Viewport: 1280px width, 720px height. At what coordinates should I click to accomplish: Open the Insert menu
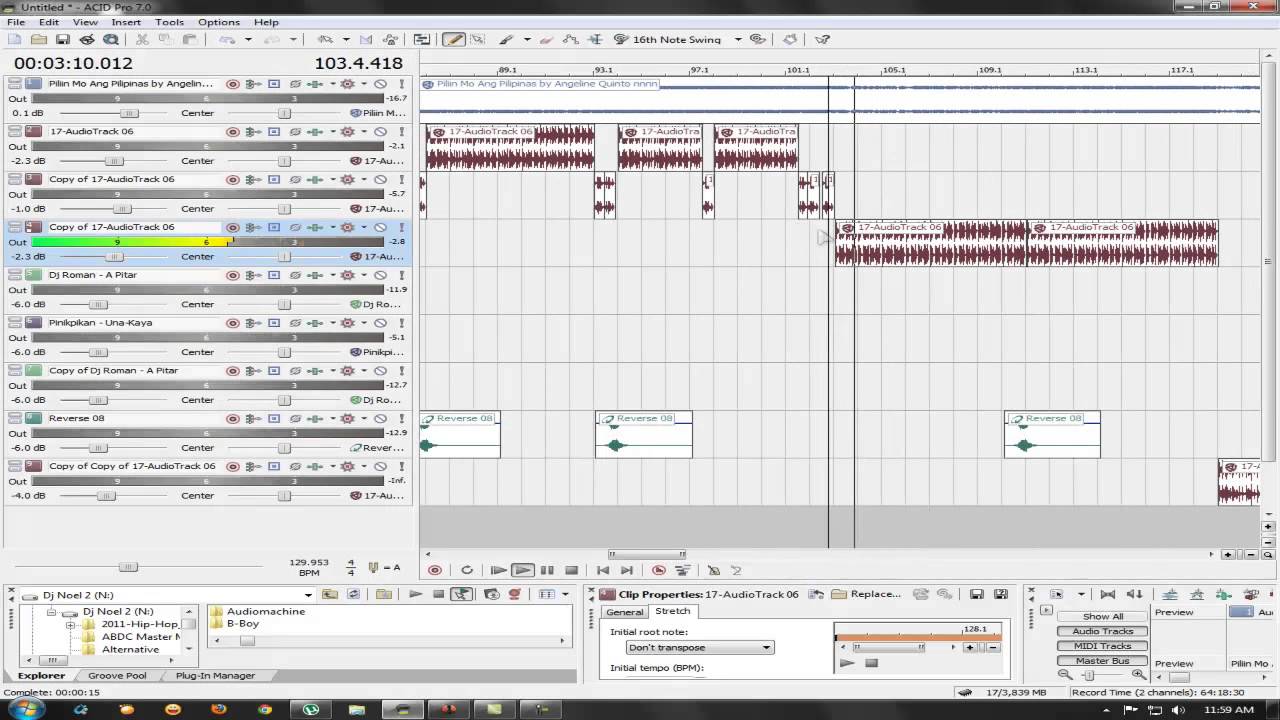[x=126, y=22]
